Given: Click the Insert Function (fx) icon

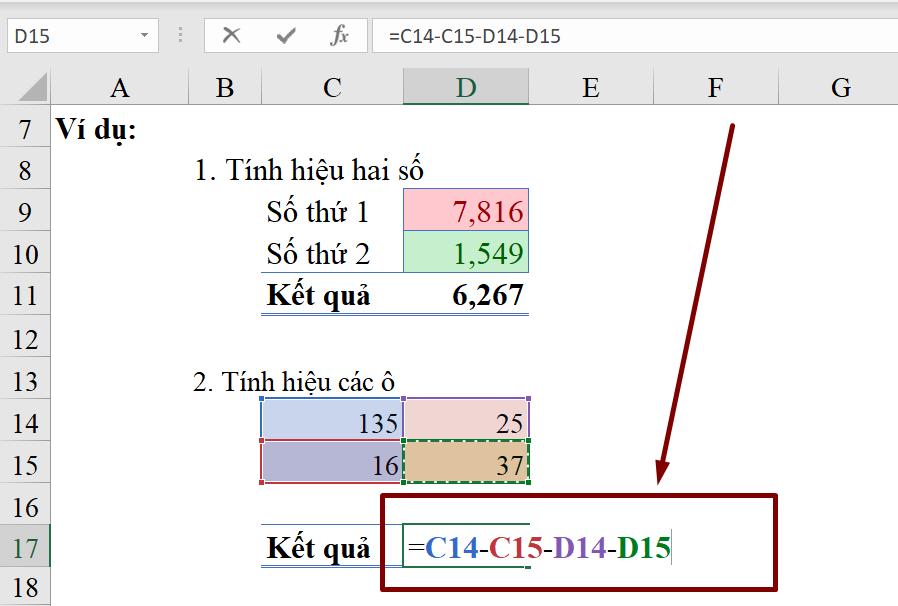Looking at the screenshot, I should [x=340, y=35].
